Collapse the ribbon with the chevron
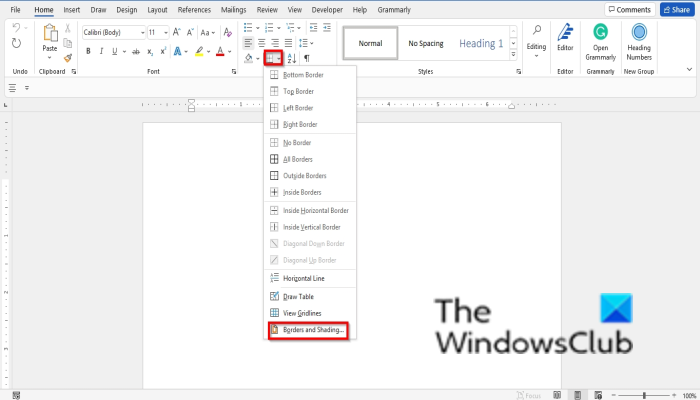The image size is (700, 400). 689,69
